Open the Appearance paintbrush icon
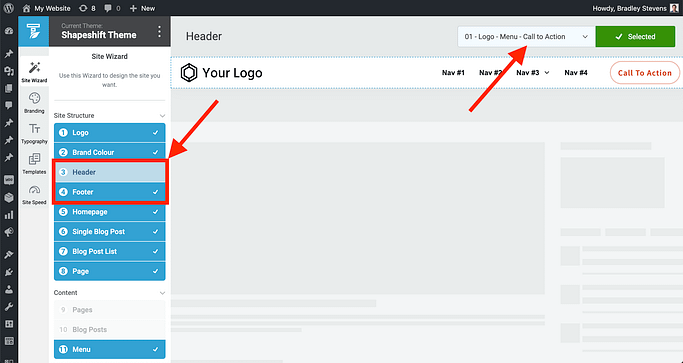 pyautogui.click(x=9, y=255)
